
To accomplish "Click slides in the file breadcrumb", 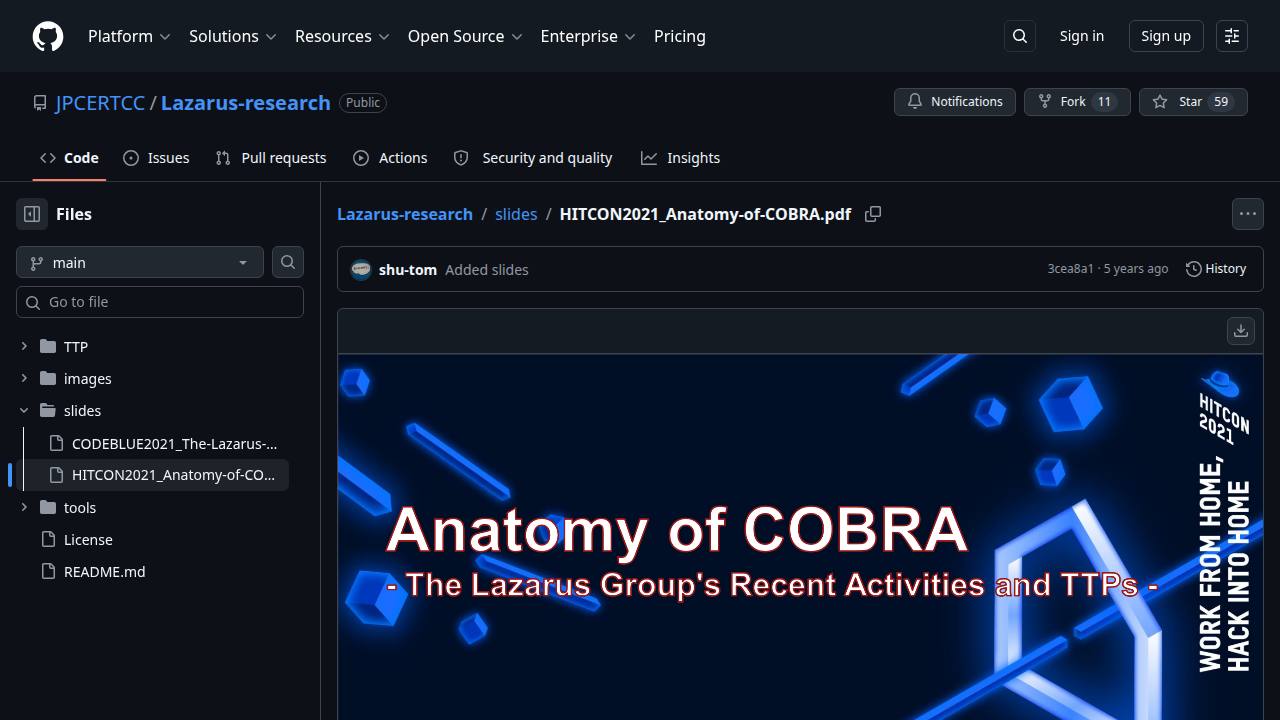I will [x=516, y=214].
